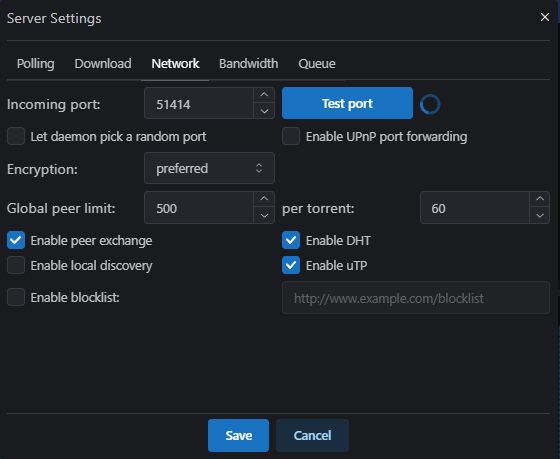This screenshot has width=560, height=459.
Task: Disable peer exchange checkbox
Action: [x=16, y=240]
